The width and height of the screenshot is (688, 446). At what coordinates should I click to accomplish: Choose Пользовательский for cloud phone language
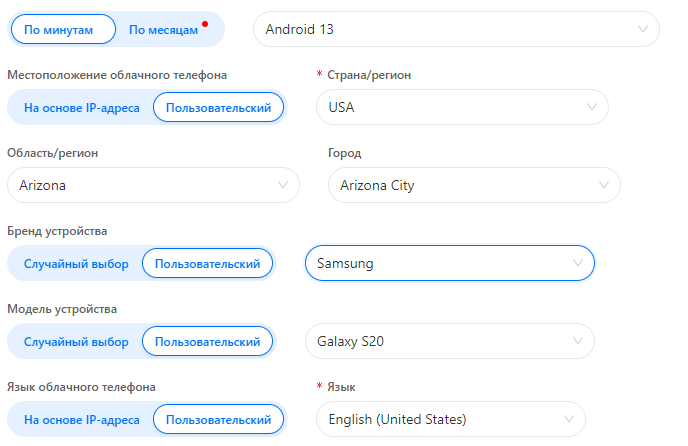coord(219,420)
